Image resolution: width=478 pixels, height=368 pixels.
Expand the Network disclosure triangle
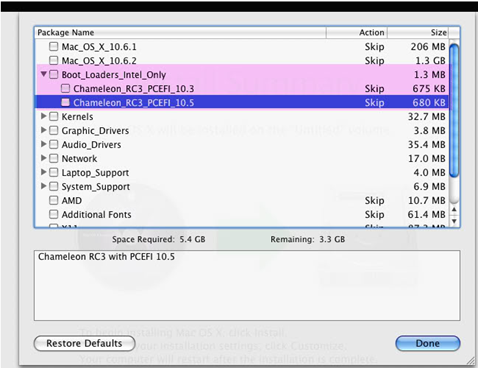coord(43,158)
